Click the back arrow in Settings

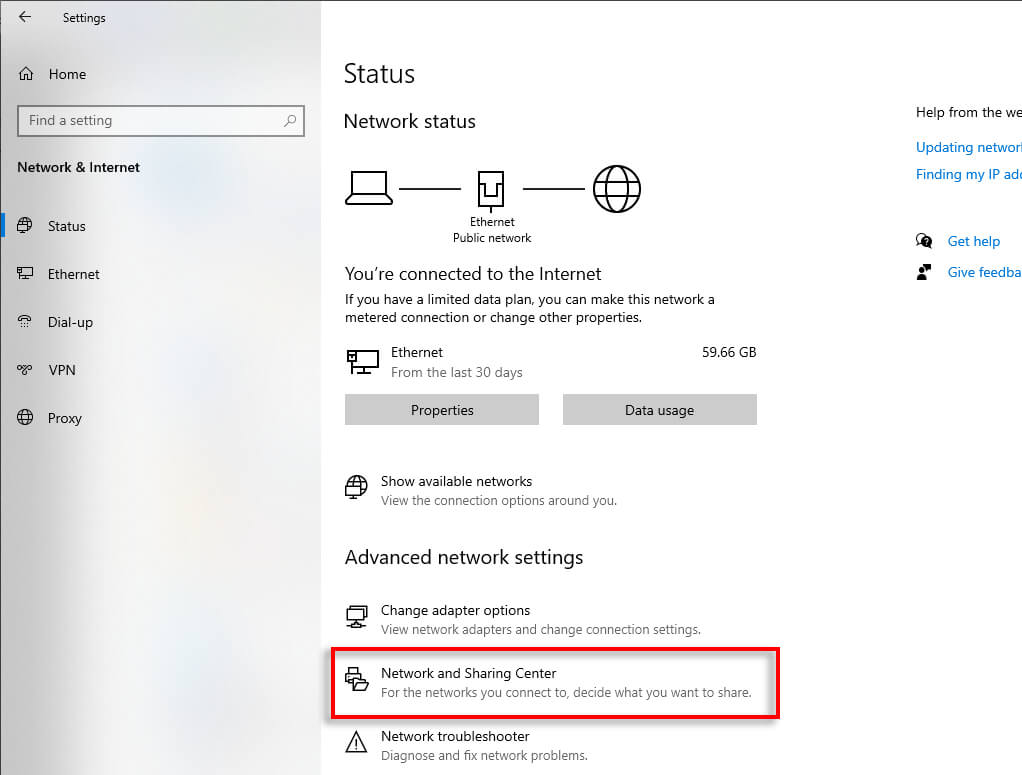coord(25,17)
